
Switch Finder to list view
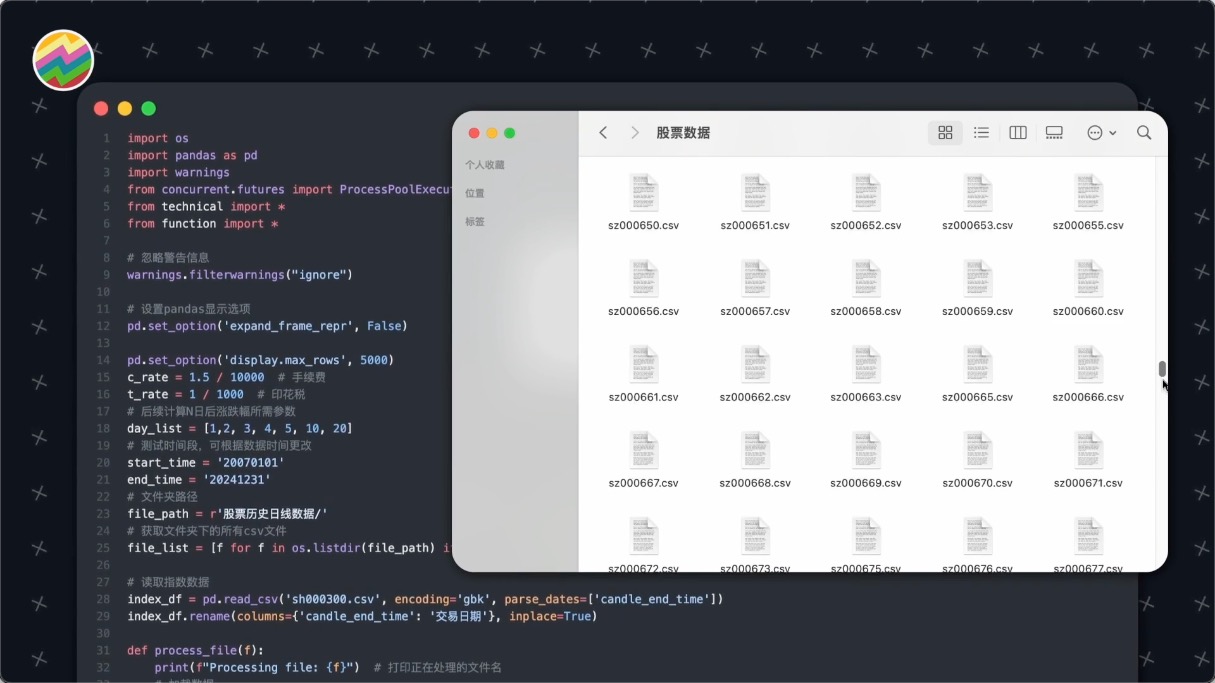pyautogui.click(x=981, y=133)
